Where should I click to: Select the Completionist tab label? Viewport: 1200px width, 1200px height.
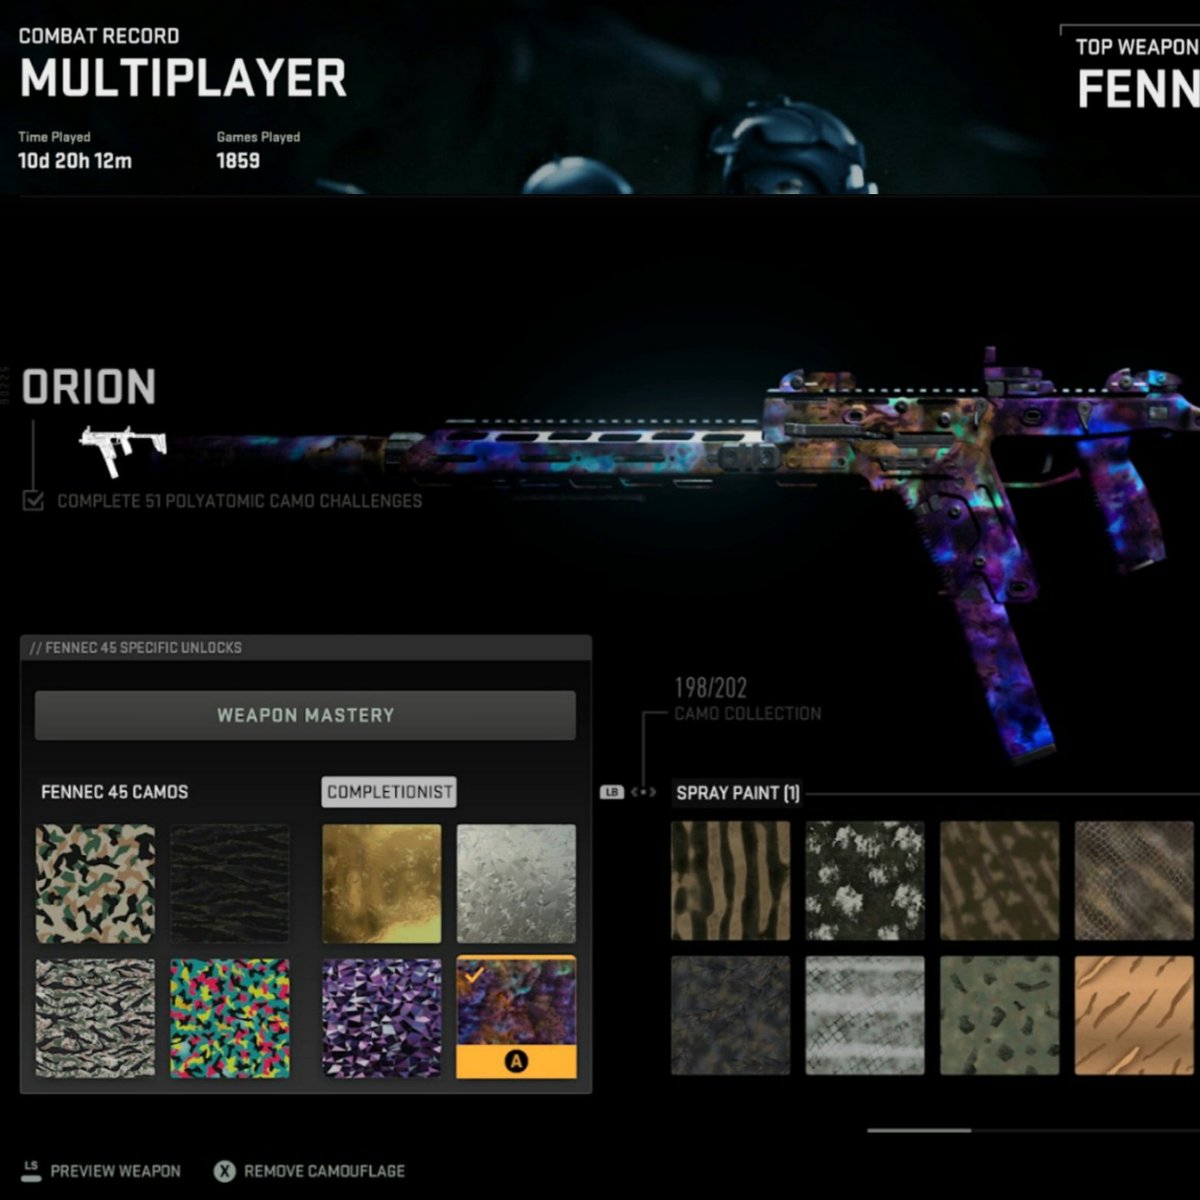tap(389, 792)
